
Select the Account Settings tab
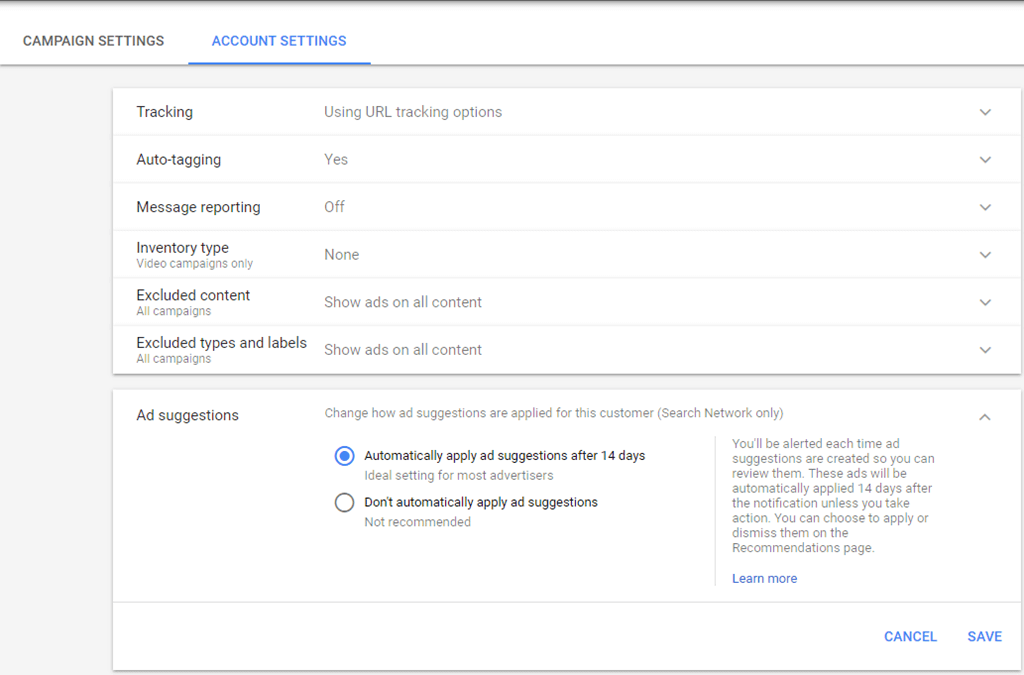(279, 41)
